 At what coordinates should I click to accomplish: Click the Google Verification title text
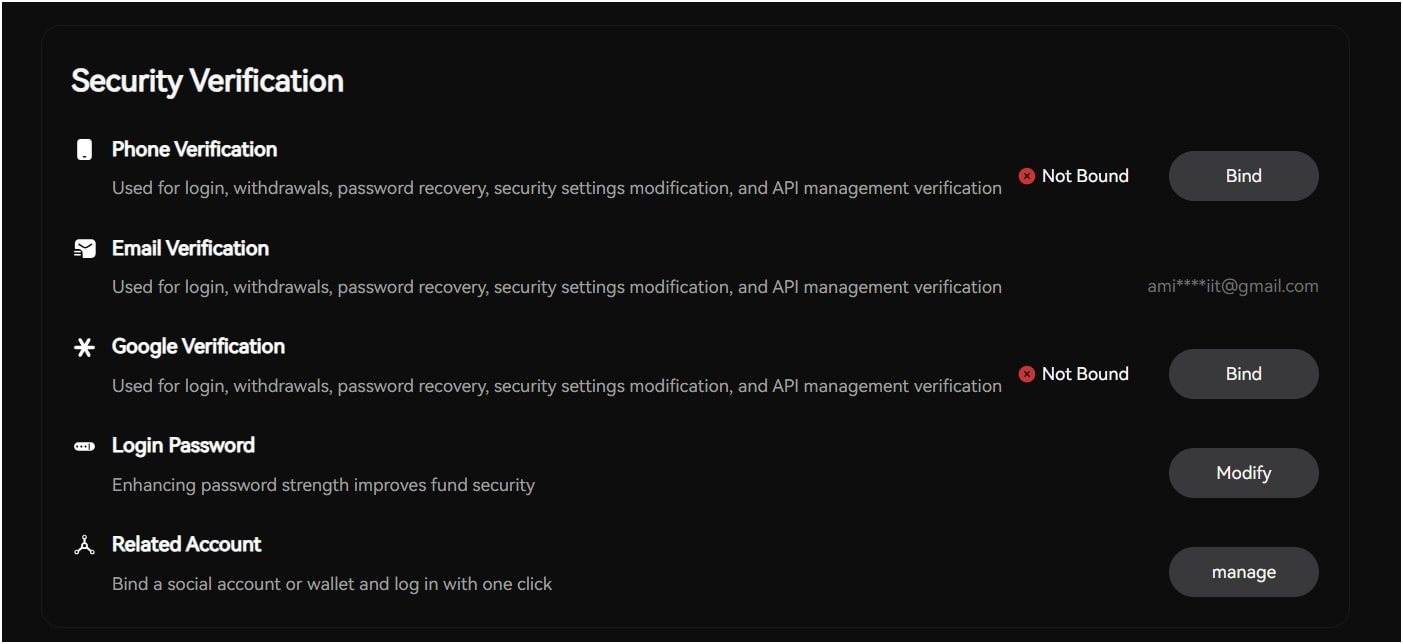point(198,347)
